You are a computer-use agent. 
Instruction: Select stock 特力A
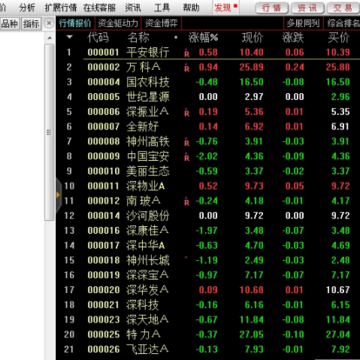coord(143,334)
